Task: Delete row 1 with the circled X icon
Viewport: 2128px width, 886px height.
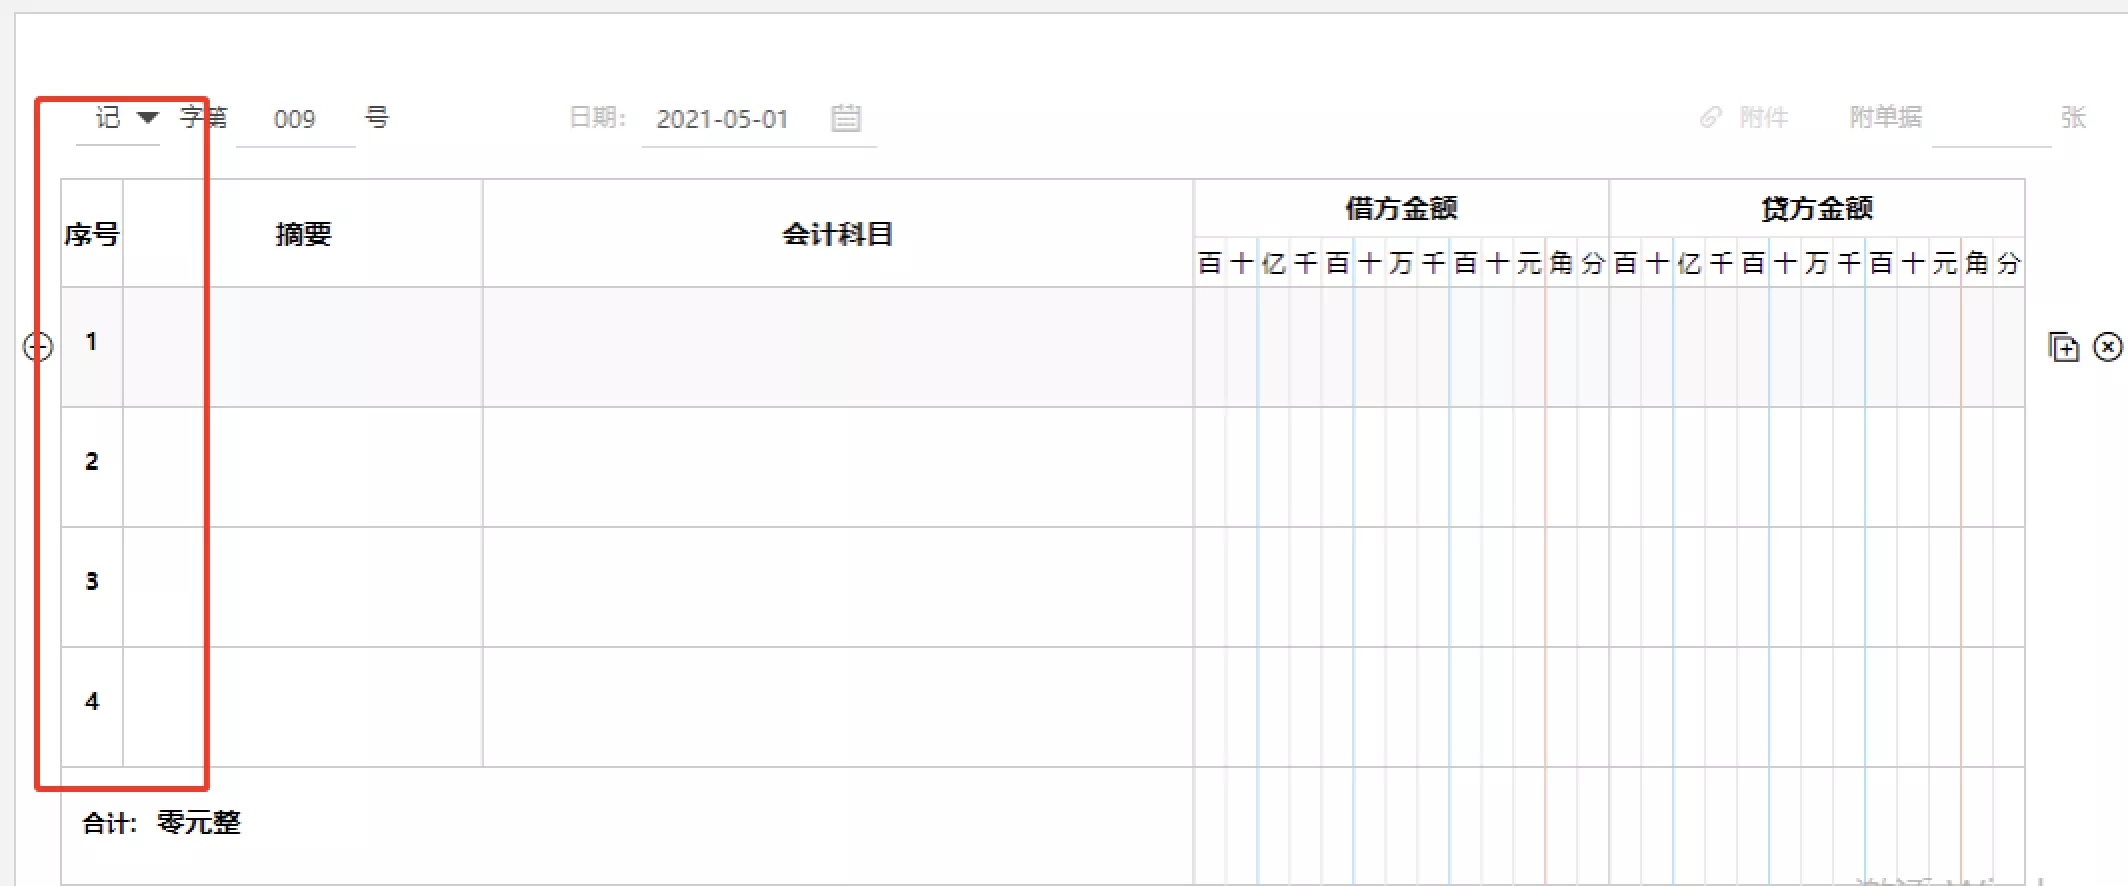Action: tap(2108, 347)
